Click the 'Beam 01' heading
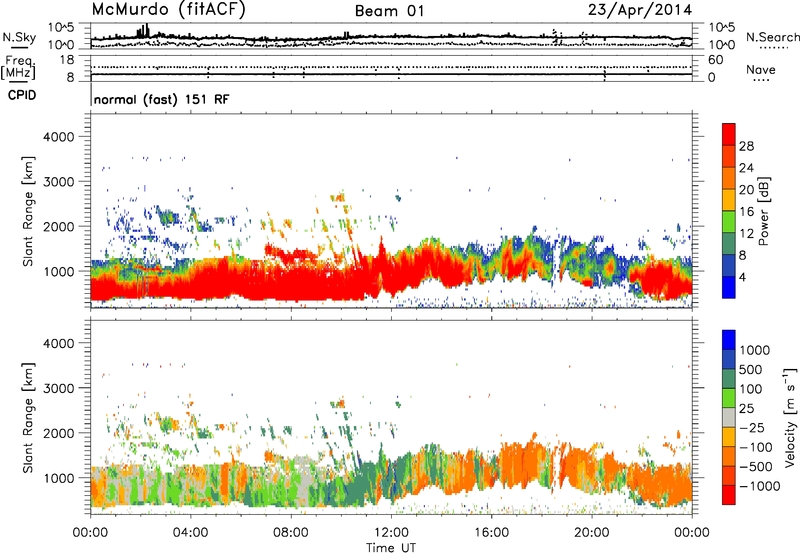 [389, 11]
